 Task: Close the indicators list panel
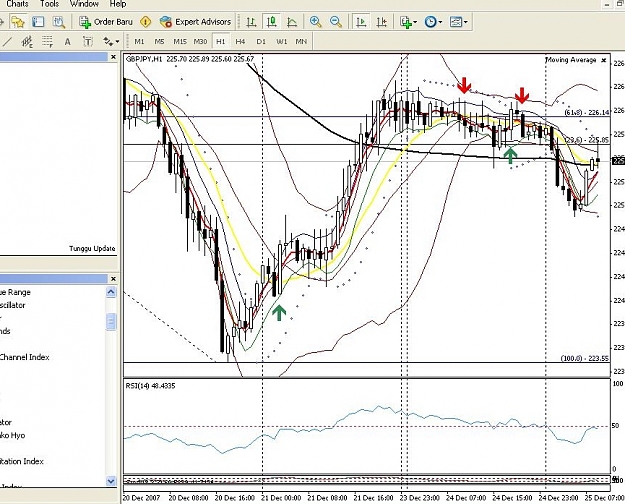pos(113,278)
